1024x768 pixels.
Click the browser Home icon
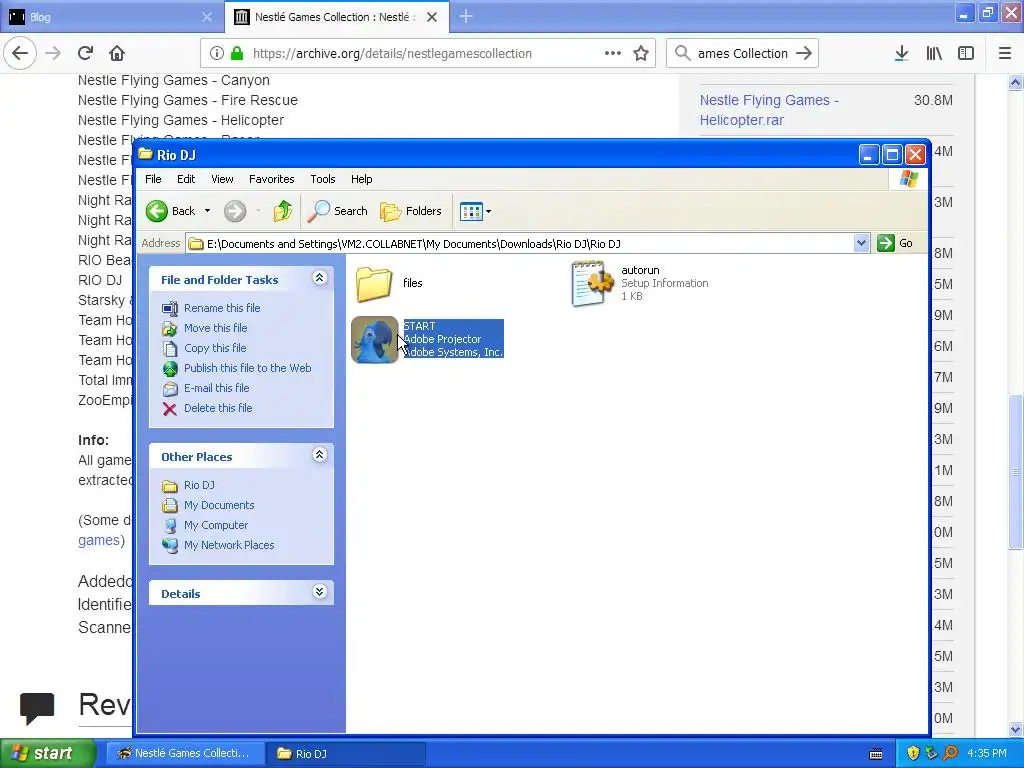(x=117, y=53)
